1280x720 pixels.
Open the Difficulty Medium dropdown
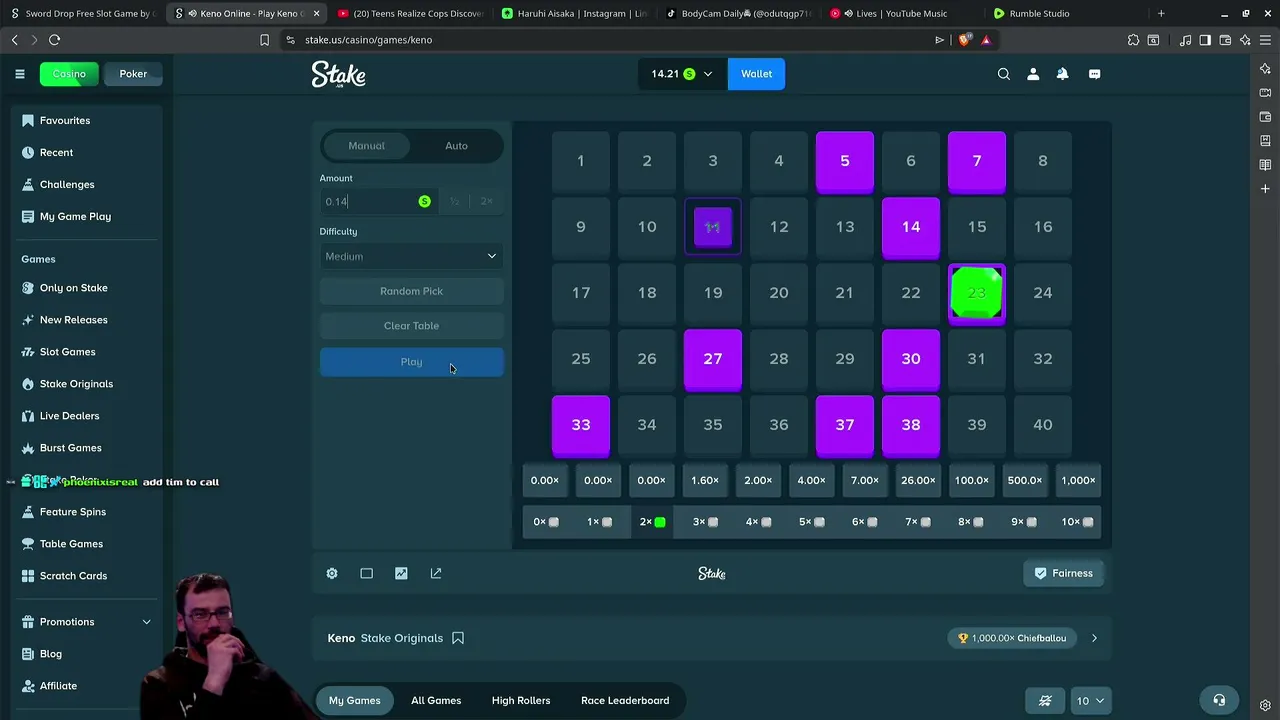(411, 257)
